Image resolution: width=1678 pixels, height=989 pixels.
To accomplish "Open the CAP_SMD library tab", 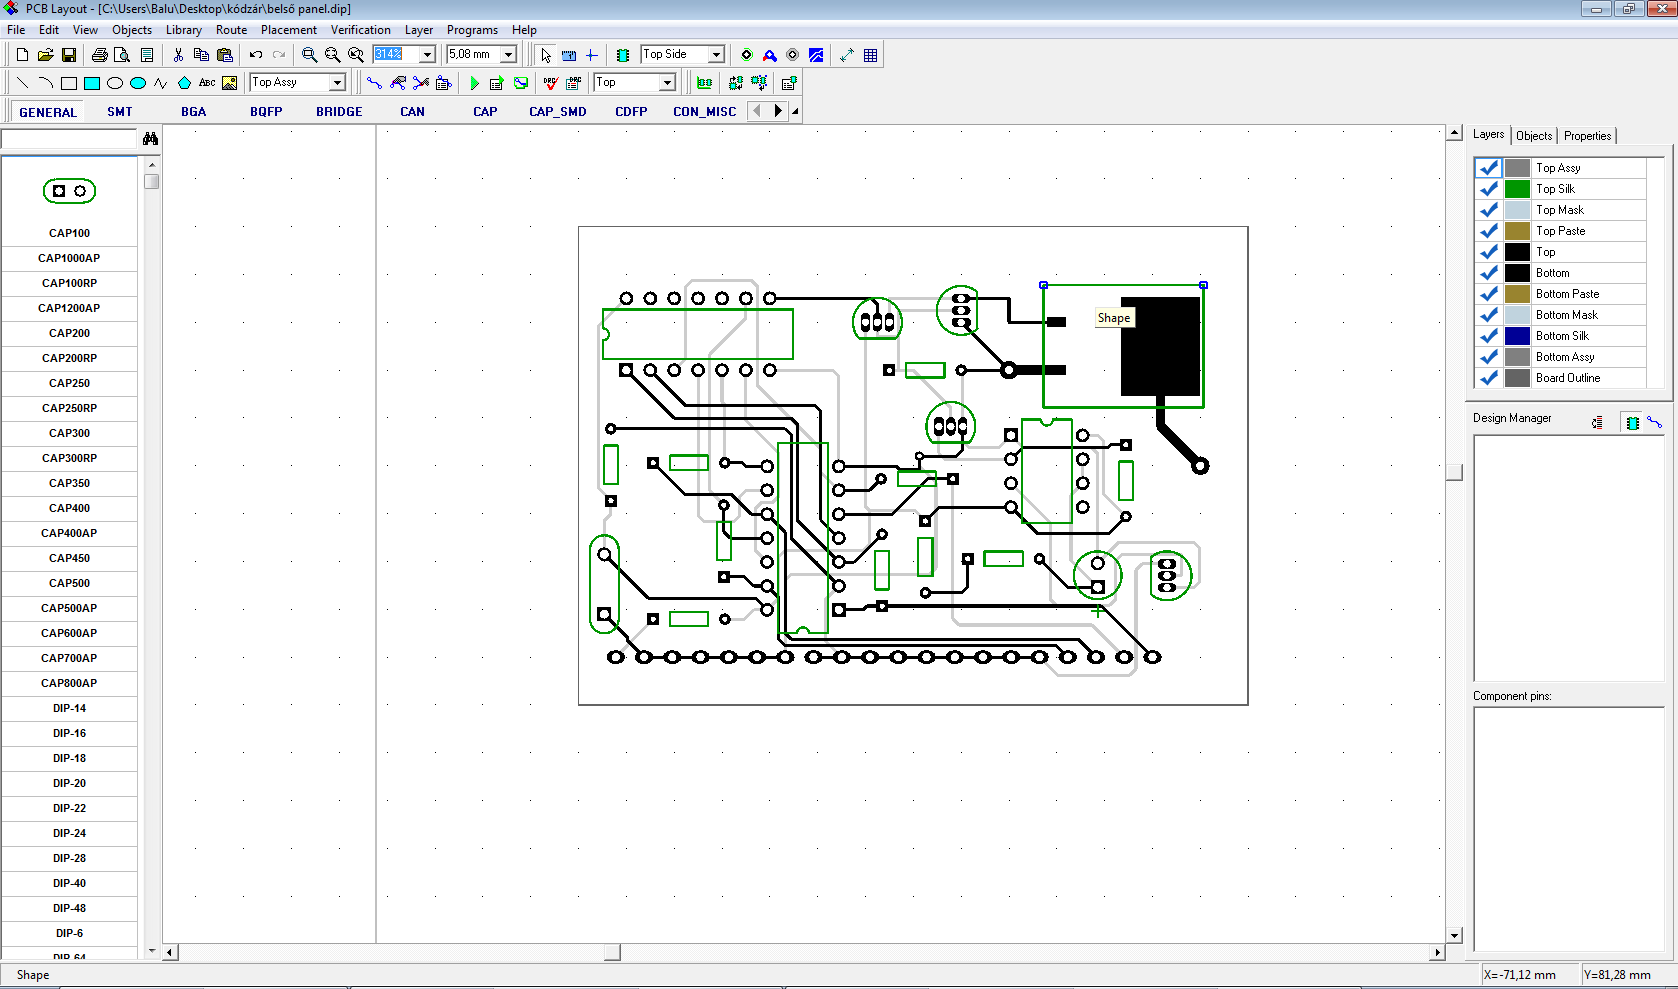I will click(558, 112).
